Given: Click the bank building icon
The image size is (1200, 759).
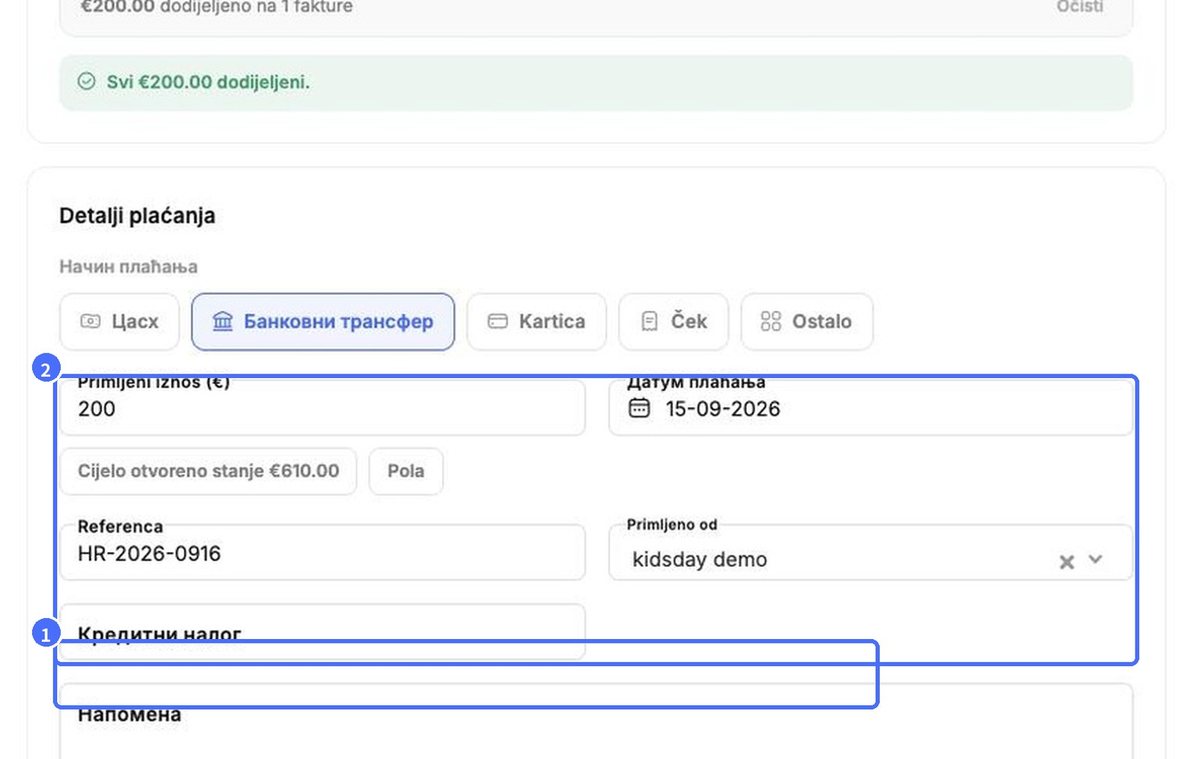Looking at the screenshot, I should [223, 322].
